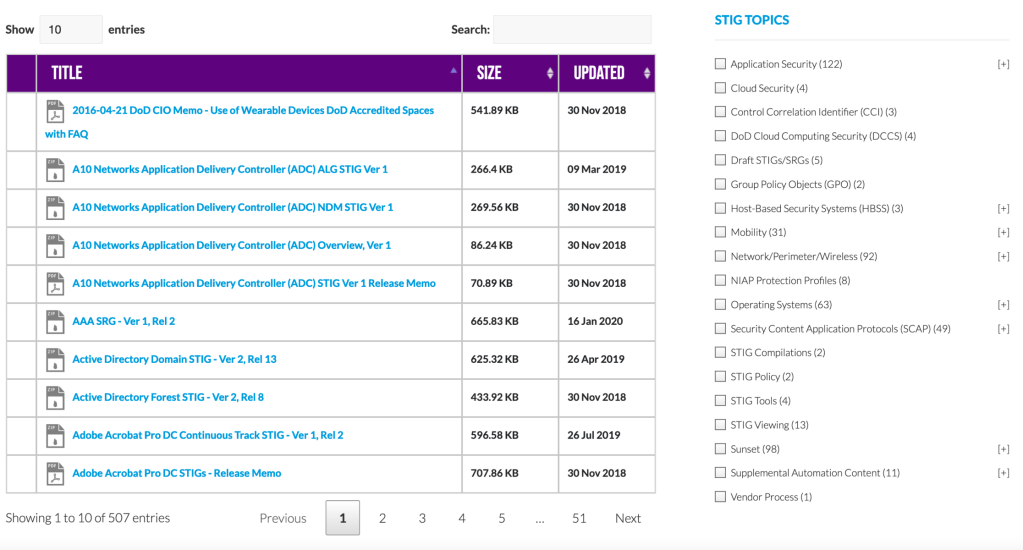Sort the table by Updated column
This screenshot has width=1023, height=550.
click(607, 73)
